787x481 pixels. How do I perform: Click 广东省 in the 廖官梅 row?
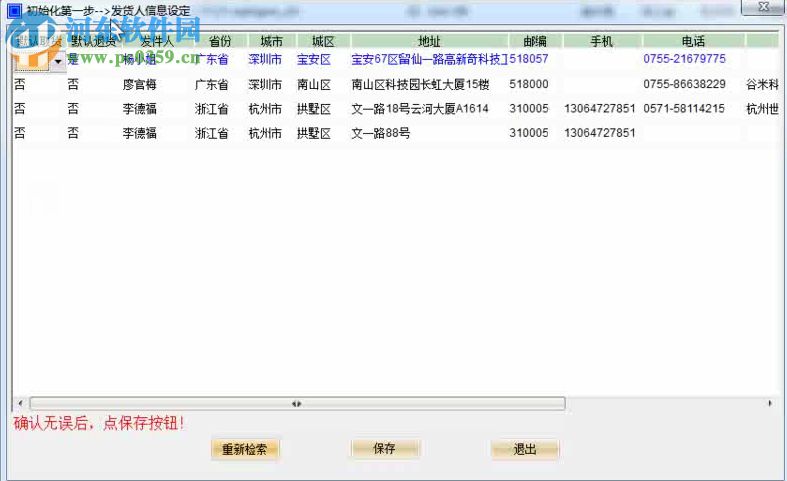click(211, 84)
